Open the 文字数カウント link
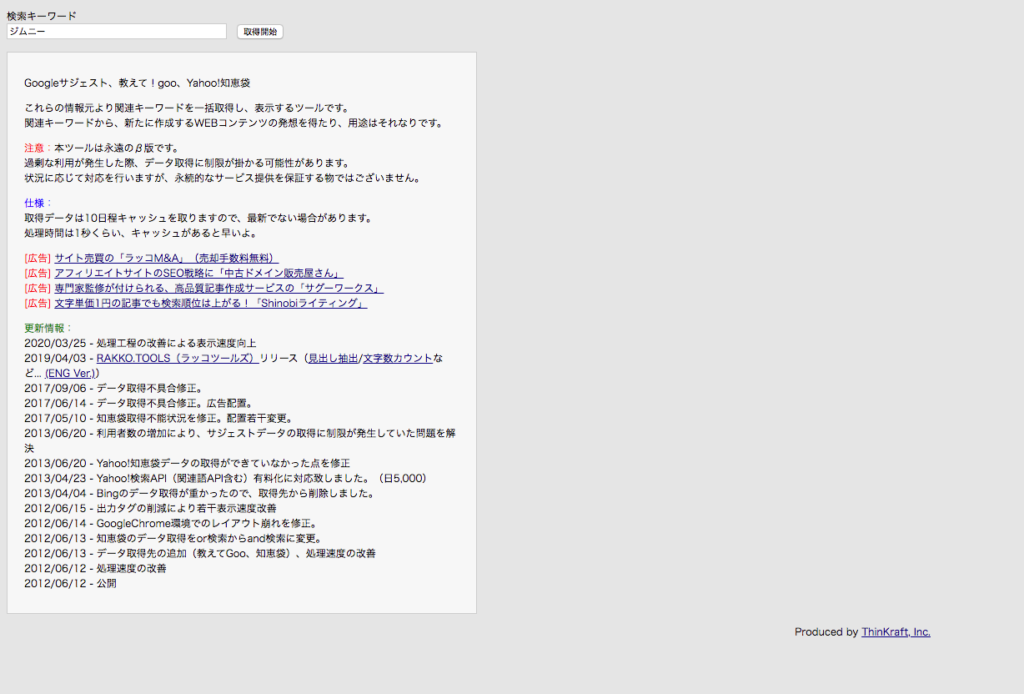Viewport: 1024px width, 694px height. click(x=397, y=358)
